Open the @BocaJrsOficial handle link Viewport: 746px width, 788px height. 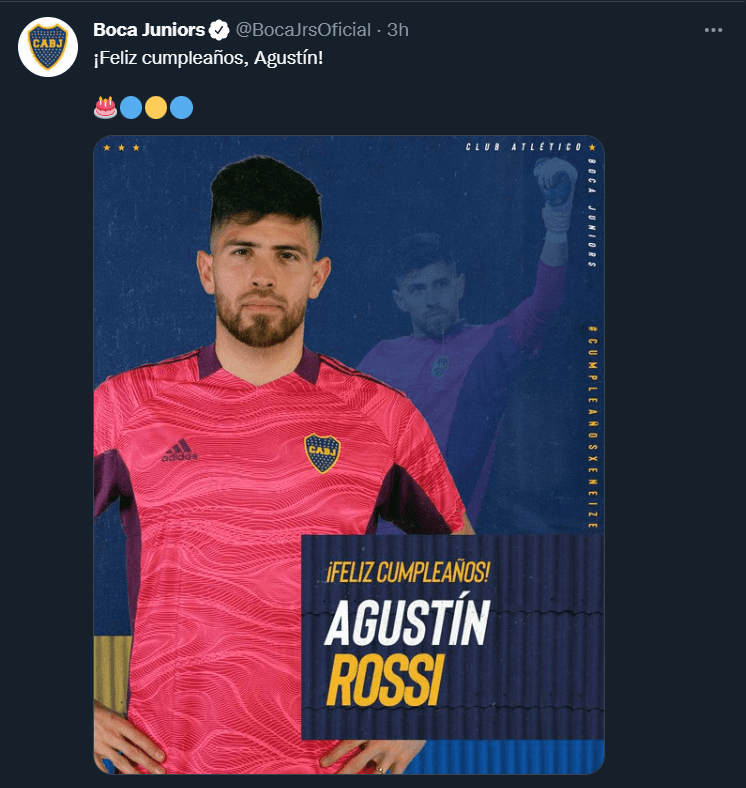pos(303,30)
